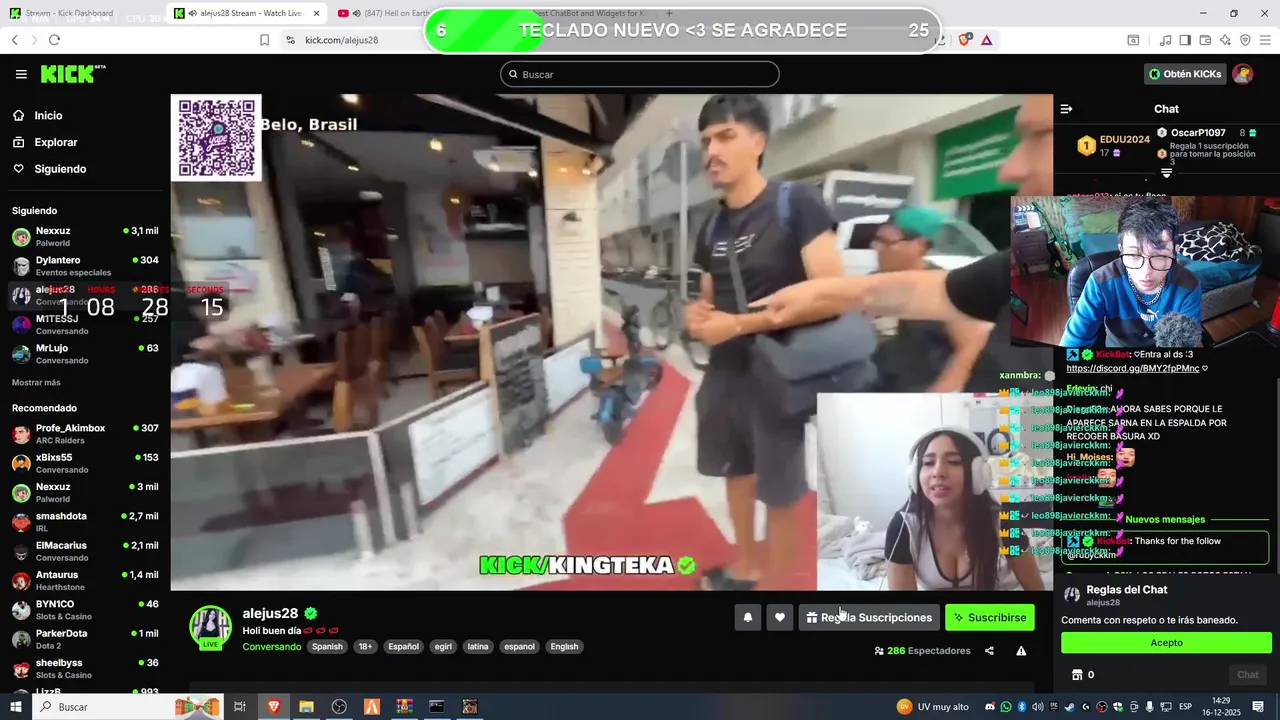This screenshot has width=1280, height=720.
Task: Click alejus28 streamer avatar with LIVE badge
Action: click(x=211, y=628)
